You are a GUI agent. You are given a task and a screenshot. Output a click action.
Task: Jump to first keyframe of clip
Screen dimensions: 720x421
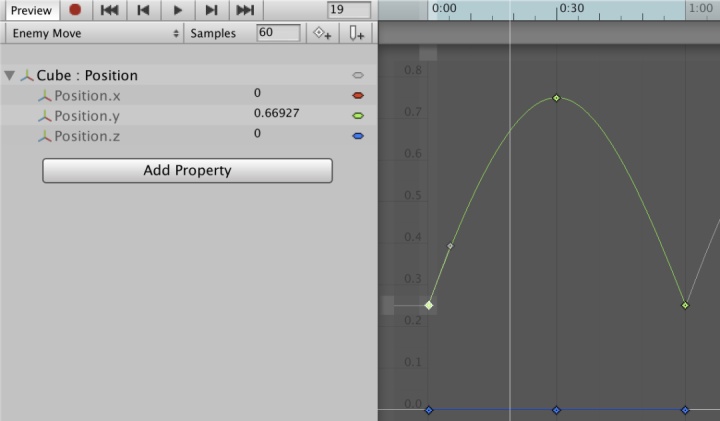[109, 10]
